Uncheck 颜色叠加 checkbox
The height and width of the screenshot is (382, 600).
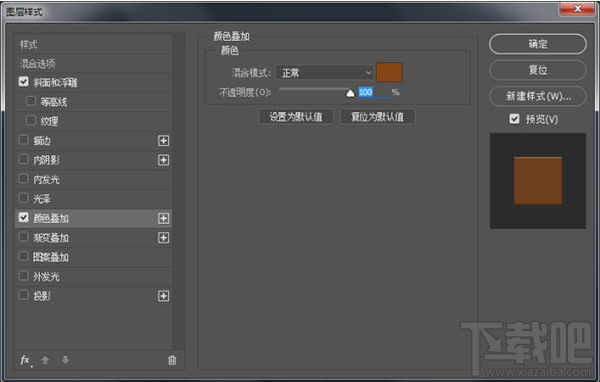pyautogui.click(x=23, y=217)
